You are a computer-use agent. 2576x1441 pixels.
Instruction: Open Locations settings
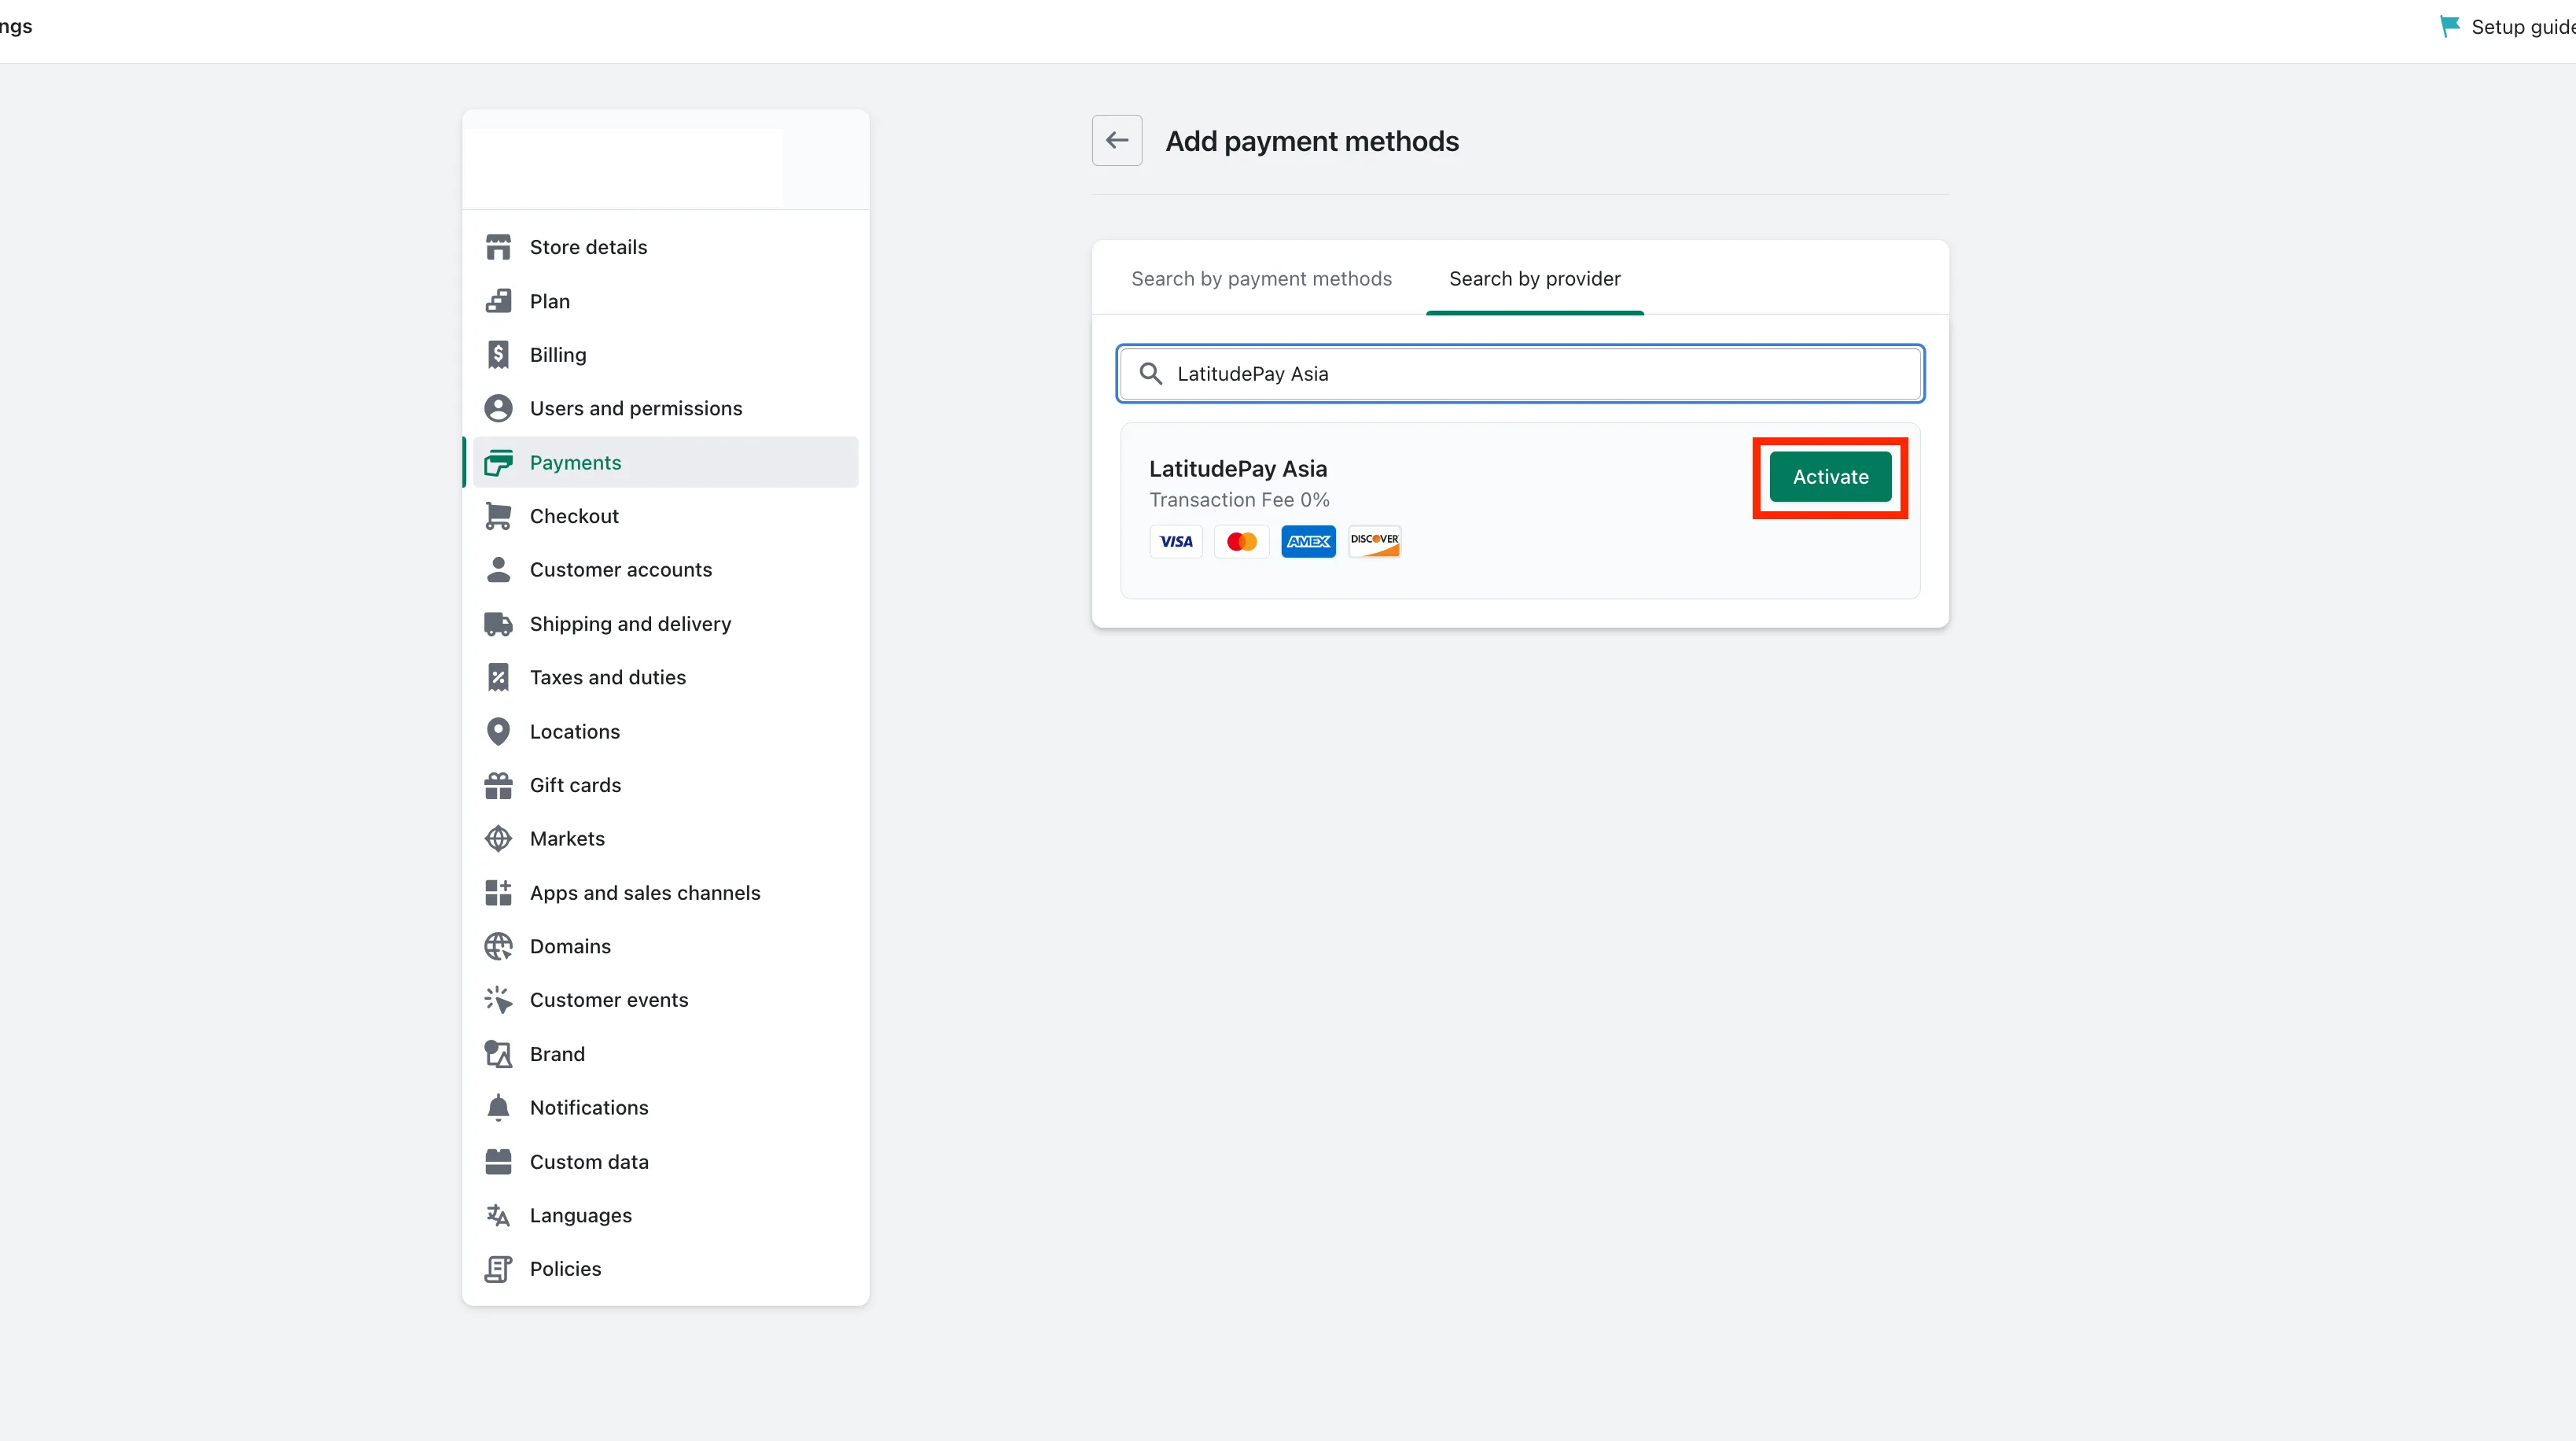click(x=666, y=731)
